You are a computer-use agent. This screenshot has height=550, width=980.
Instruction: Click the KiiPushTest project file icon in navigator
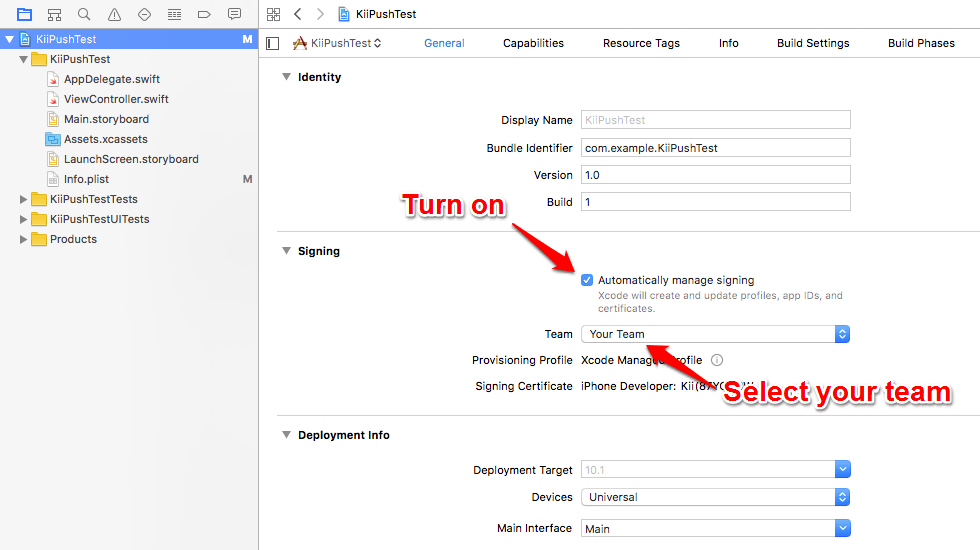tap(25, 39)
